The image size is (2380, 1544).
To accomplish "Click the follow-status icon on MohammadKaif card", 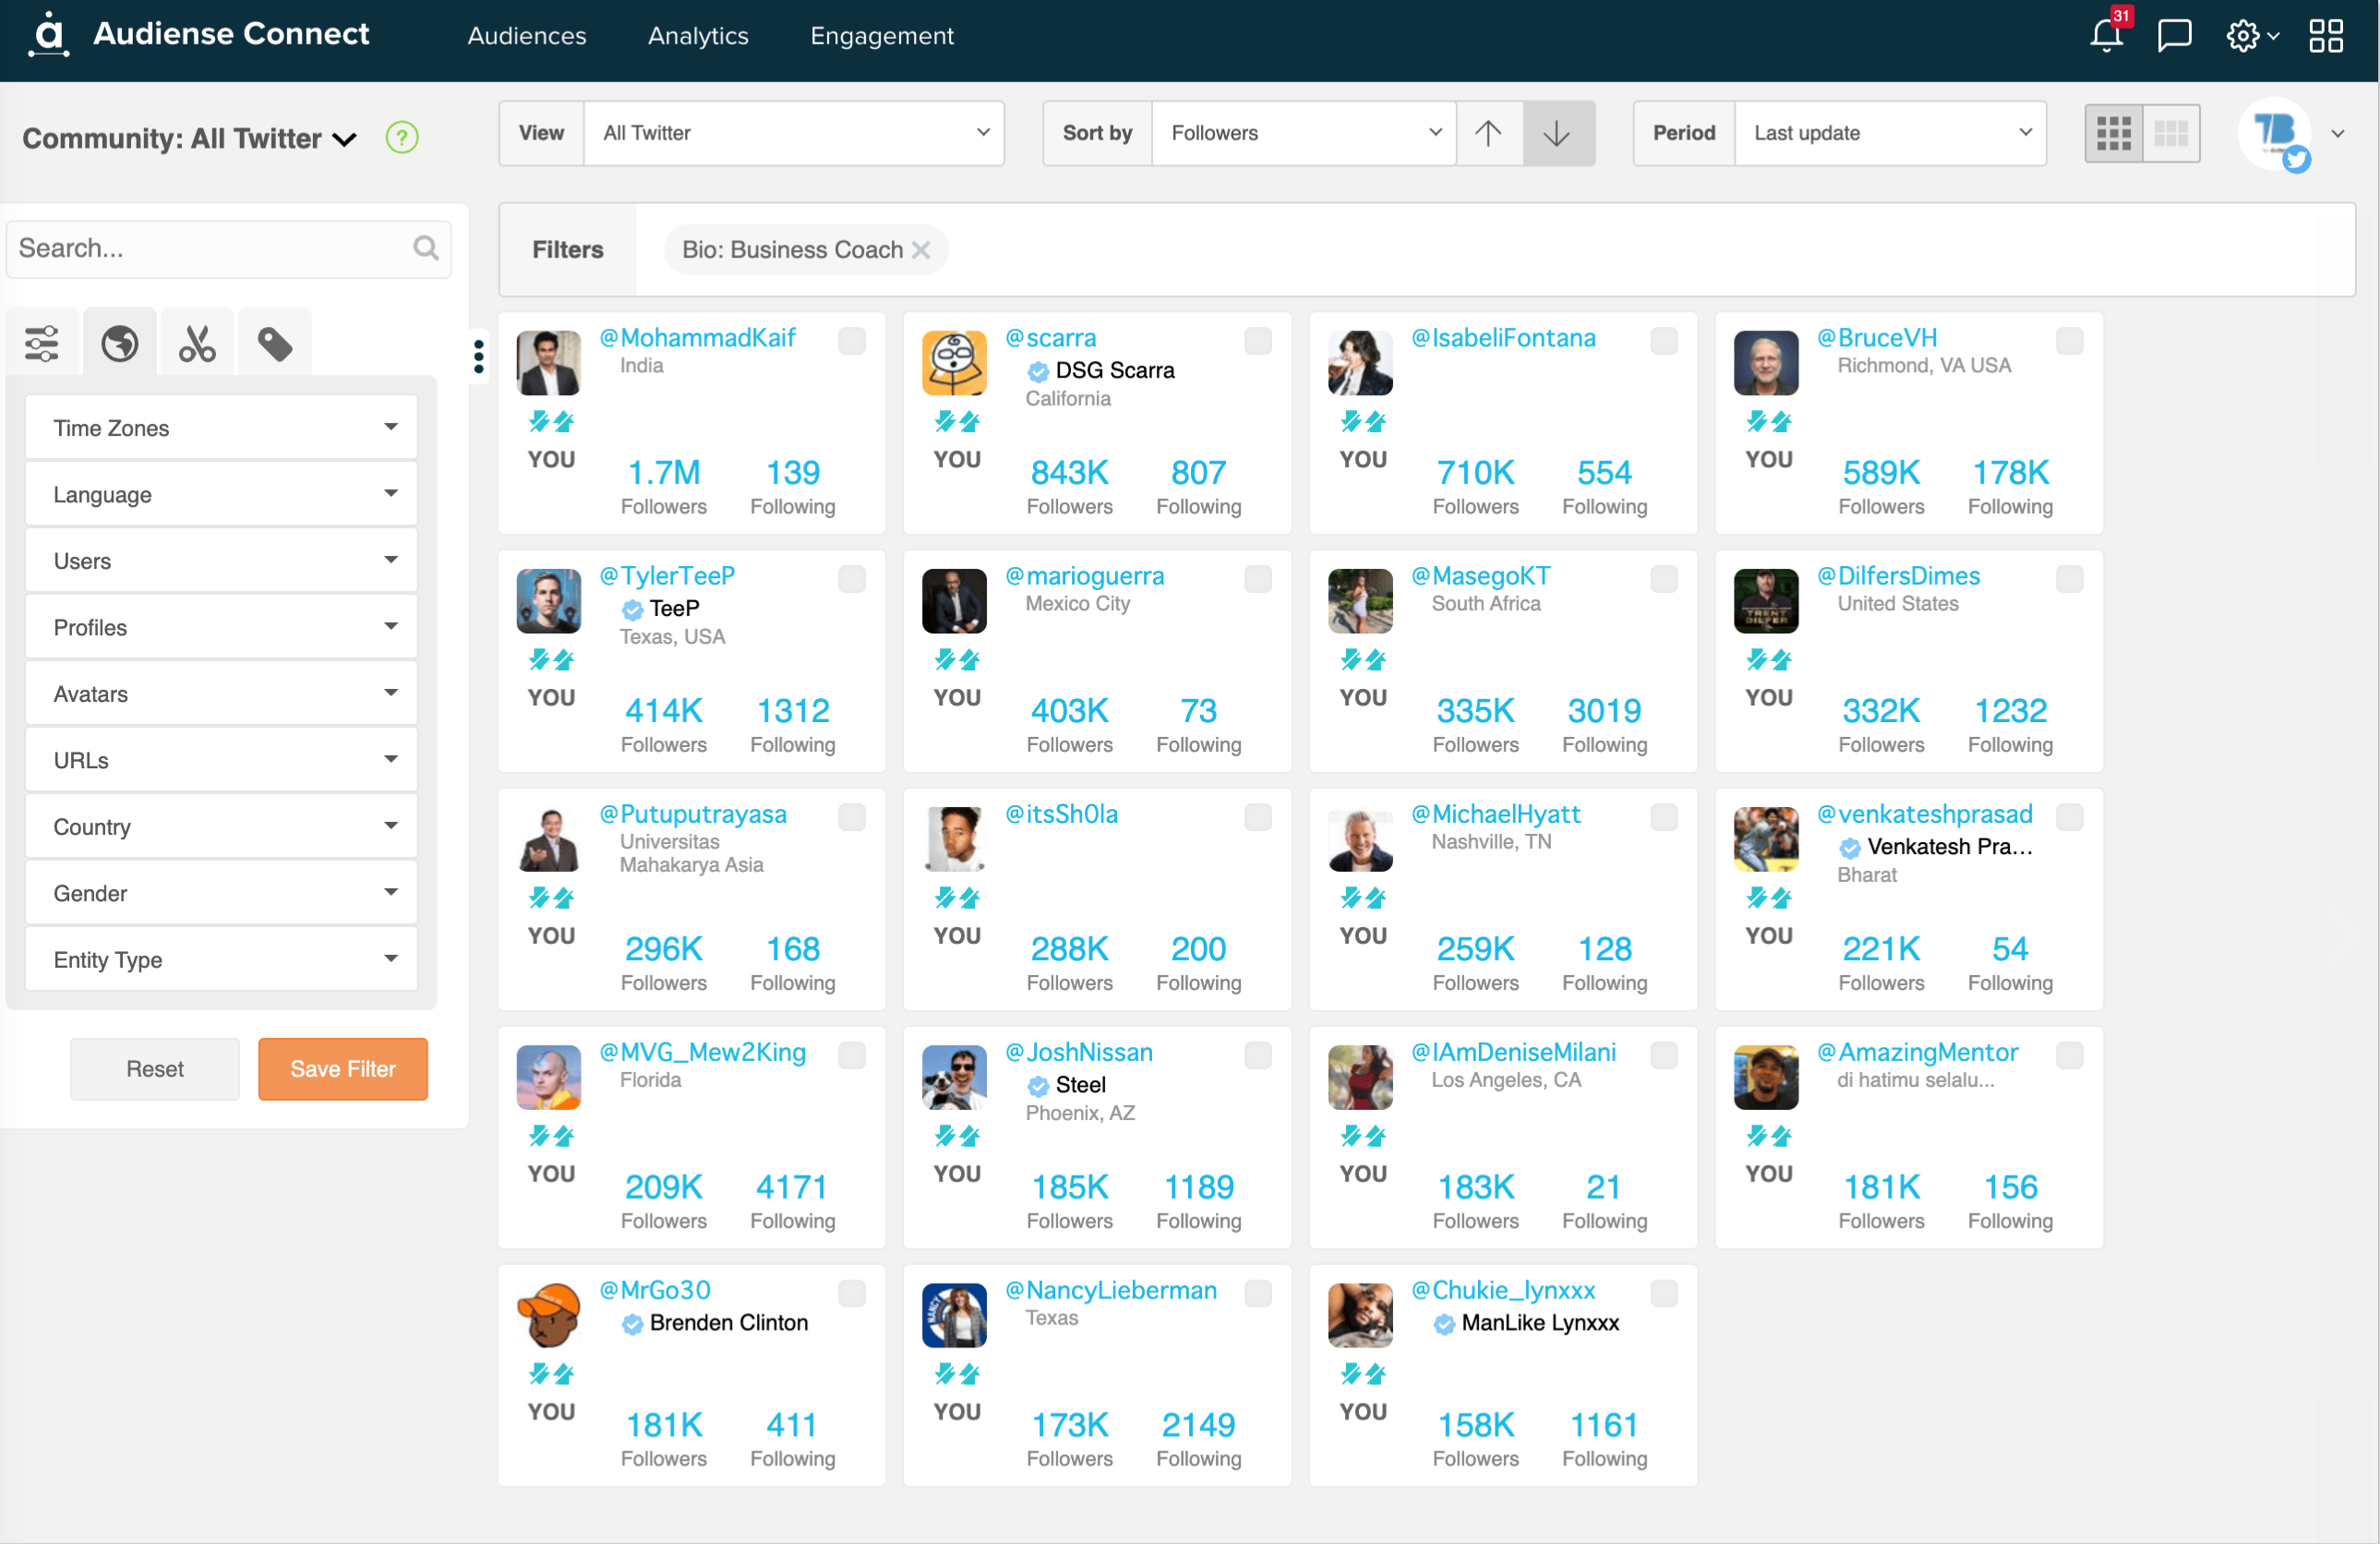I will (x=551, y=421).
